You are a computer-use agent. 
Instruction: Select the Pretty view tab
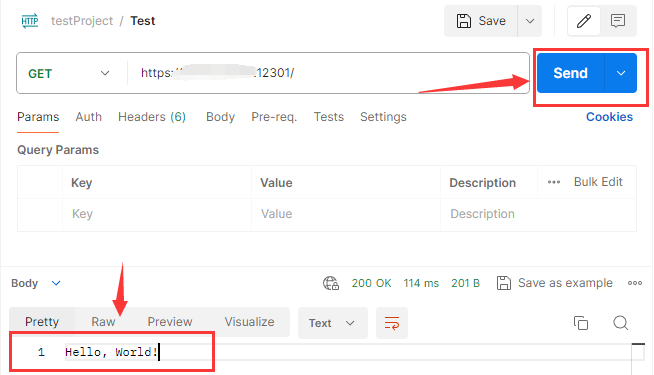(42, 322)
